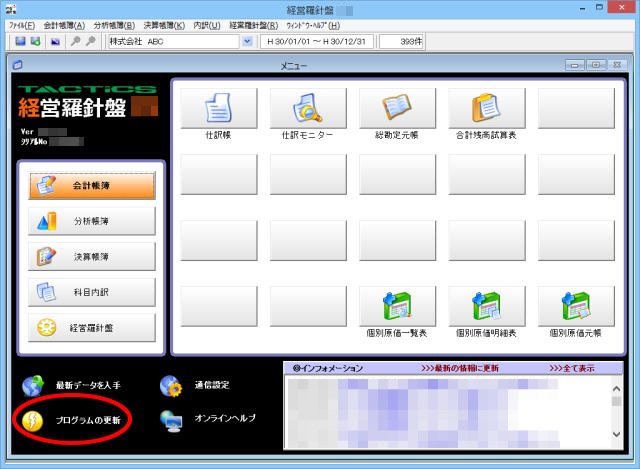Viewport: 640px width, 469px height.
Task: Click the first pin toolbar icon
Action: [x=75, y=41]
